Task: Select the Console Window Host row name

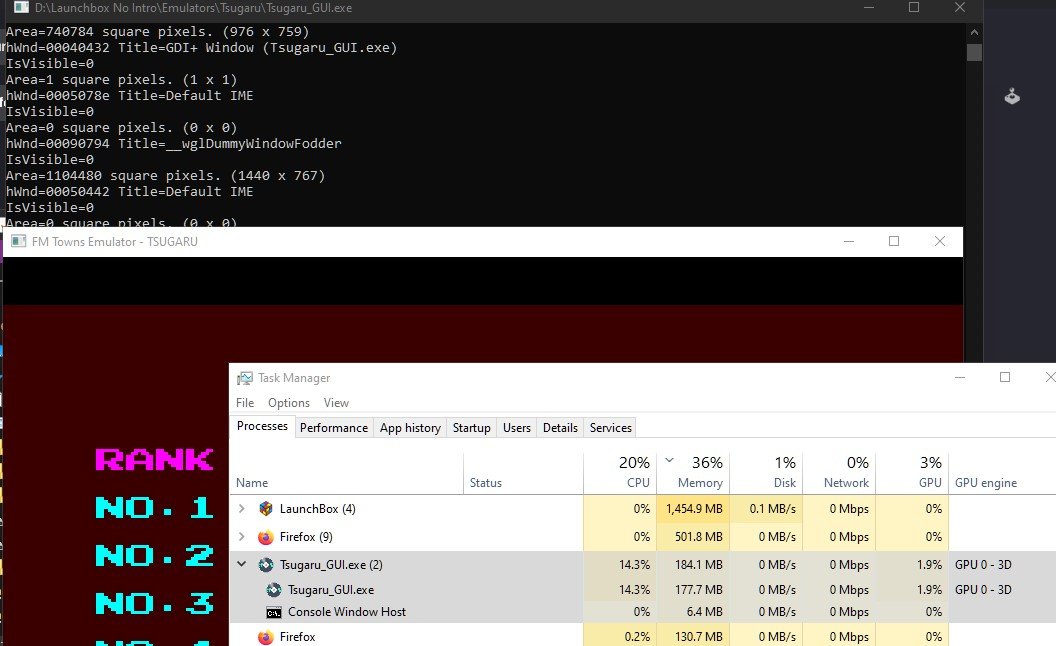Action: [347, 612]
